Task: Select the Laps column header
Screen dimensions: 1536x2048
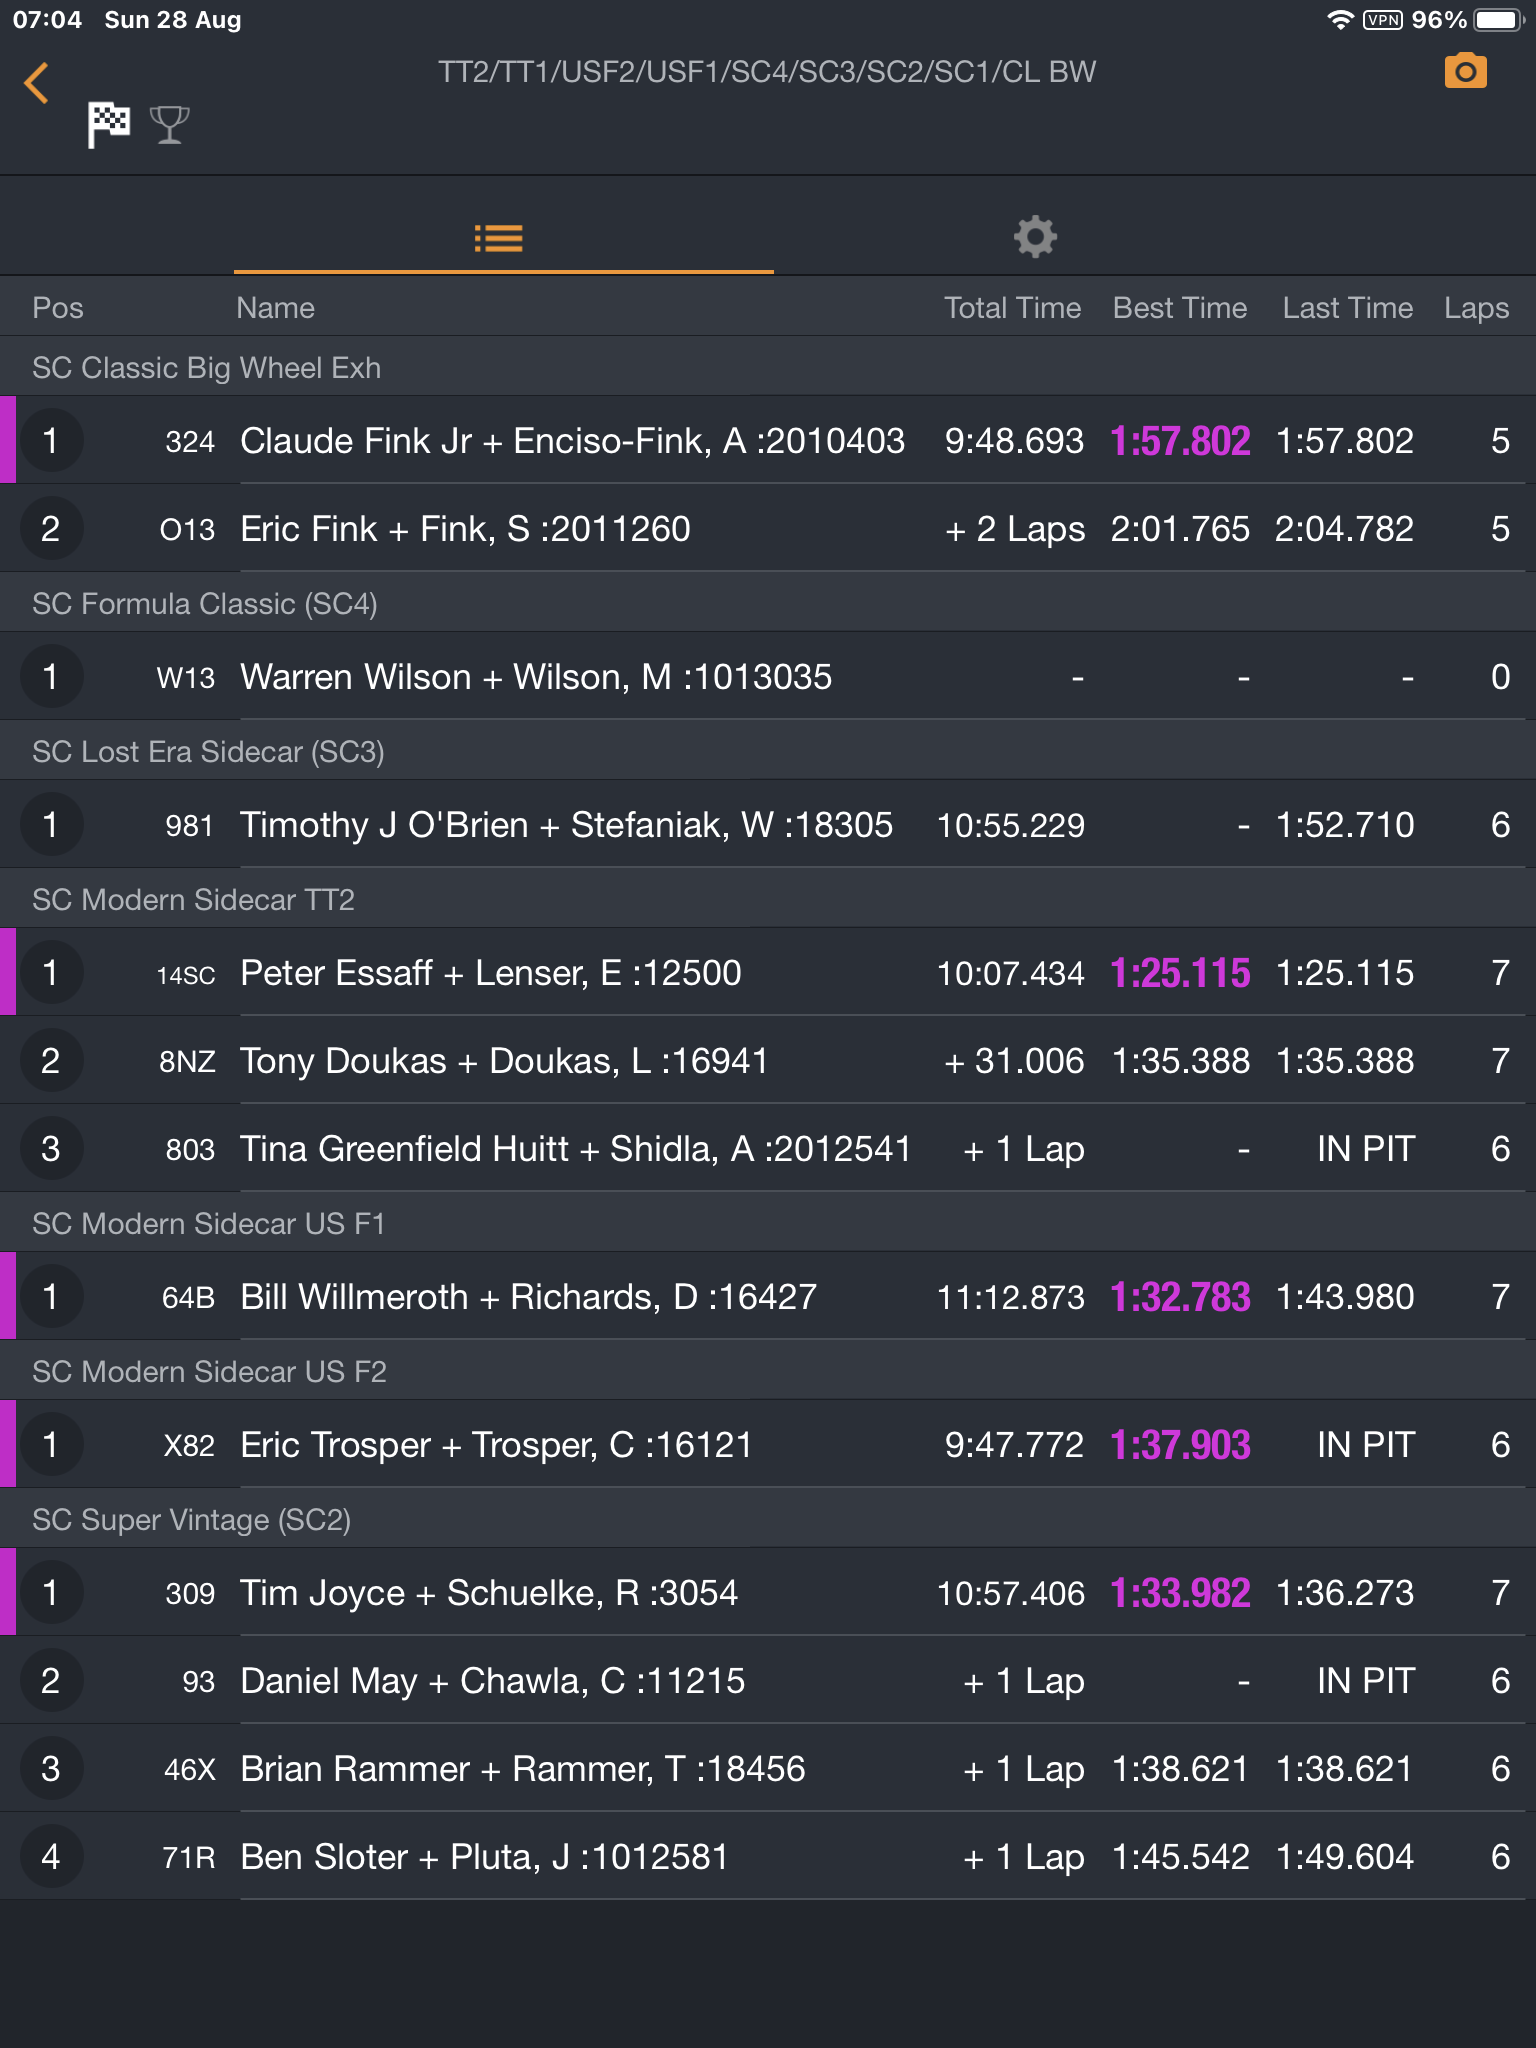Action: pos(1476,308)
